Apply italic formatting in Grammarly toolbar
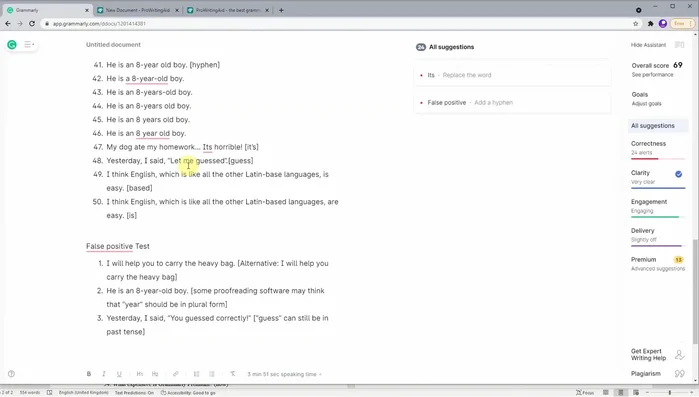Screen dimensions: 699x397 (x=103, y=374)
